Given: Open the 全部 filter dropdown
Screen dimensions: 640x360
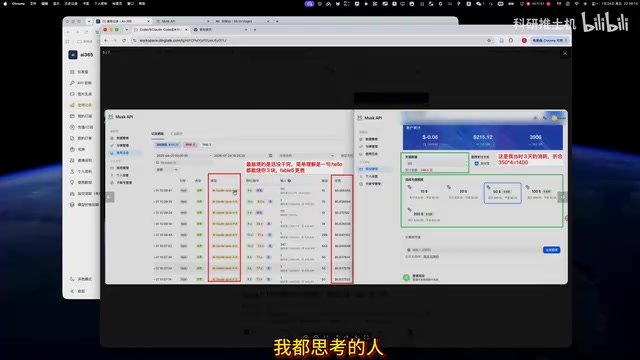Looking at the screenshot, I should (167, 169).
